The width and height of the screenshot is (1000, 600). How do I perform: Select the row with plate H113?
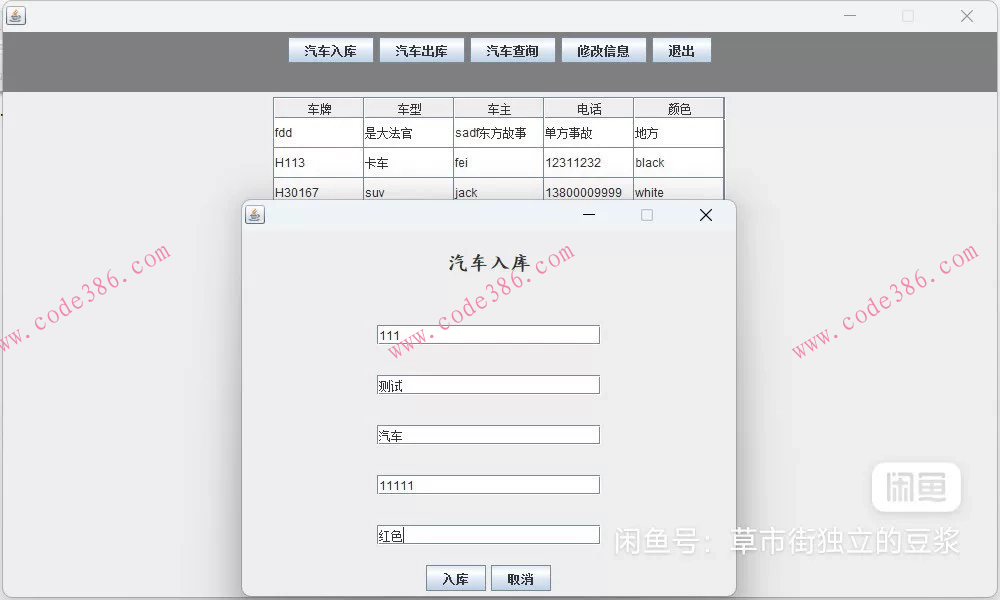coord(318,162)
